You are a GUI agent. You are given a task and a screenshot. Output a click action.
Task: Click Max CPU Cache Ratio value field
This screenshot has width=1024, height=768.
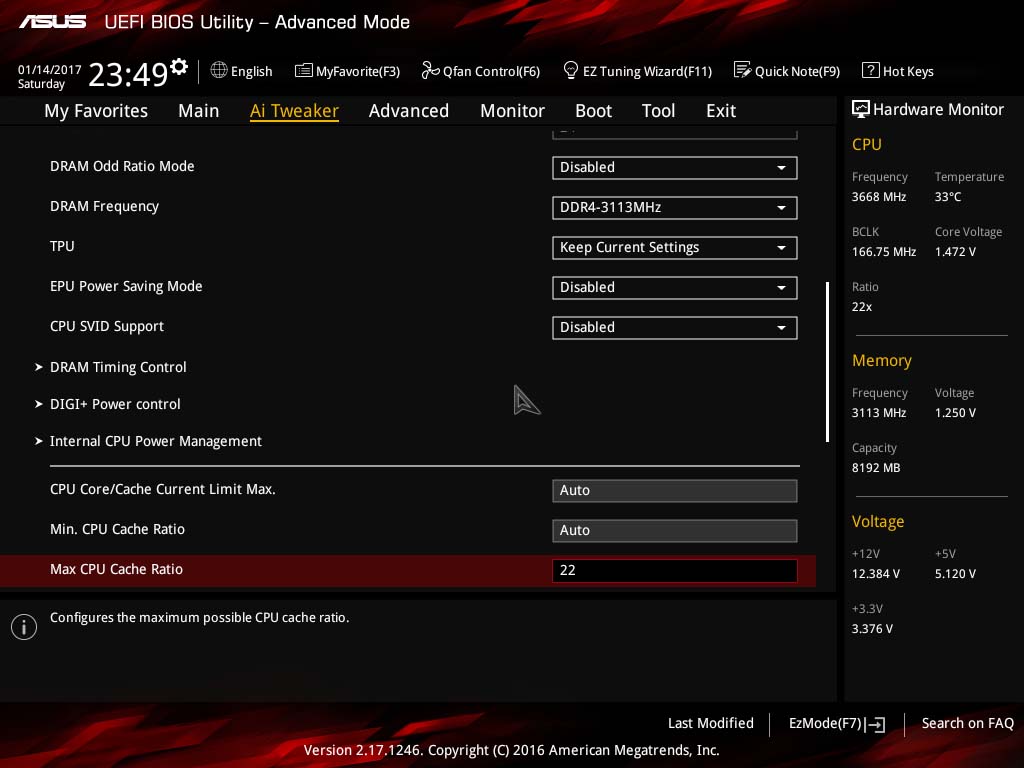pos(675,570)
